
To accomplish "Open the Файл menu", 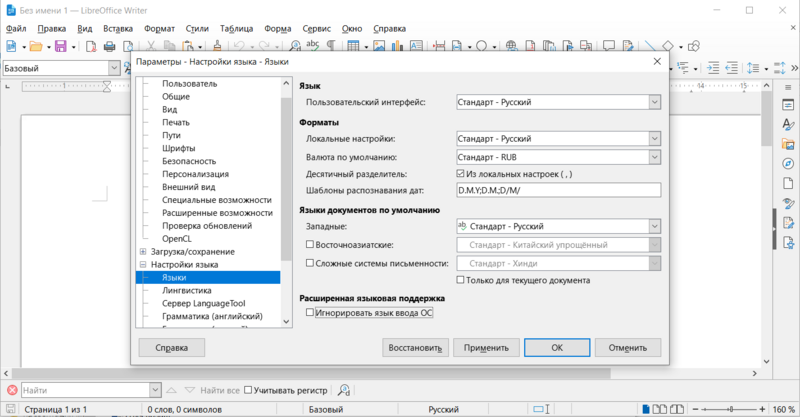I will 16,29.
